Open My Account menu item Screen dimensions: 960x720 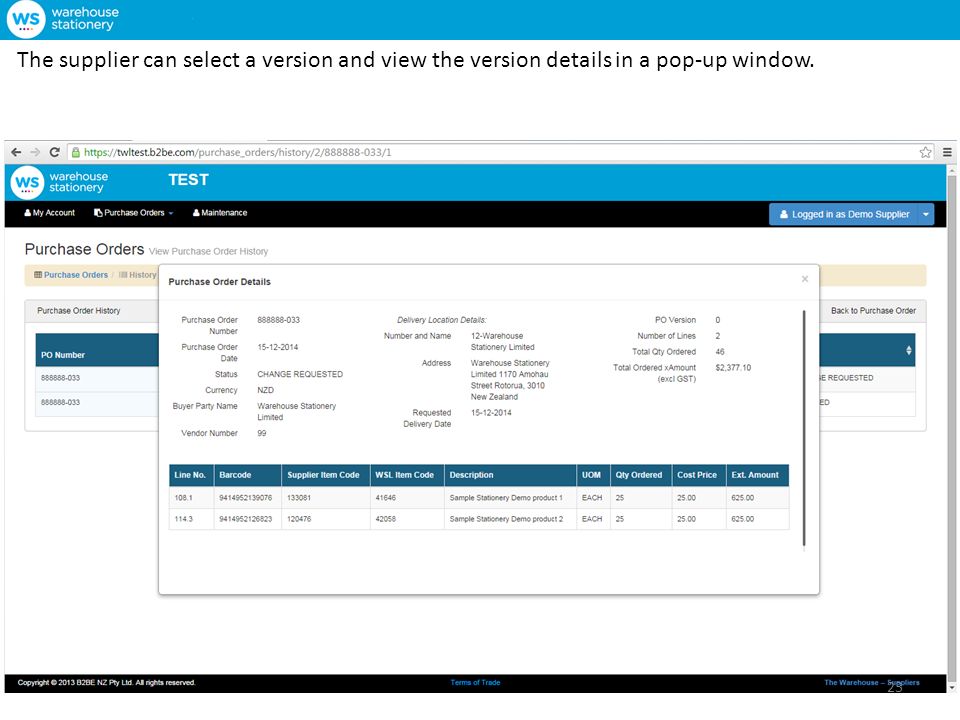click(50, 213)
